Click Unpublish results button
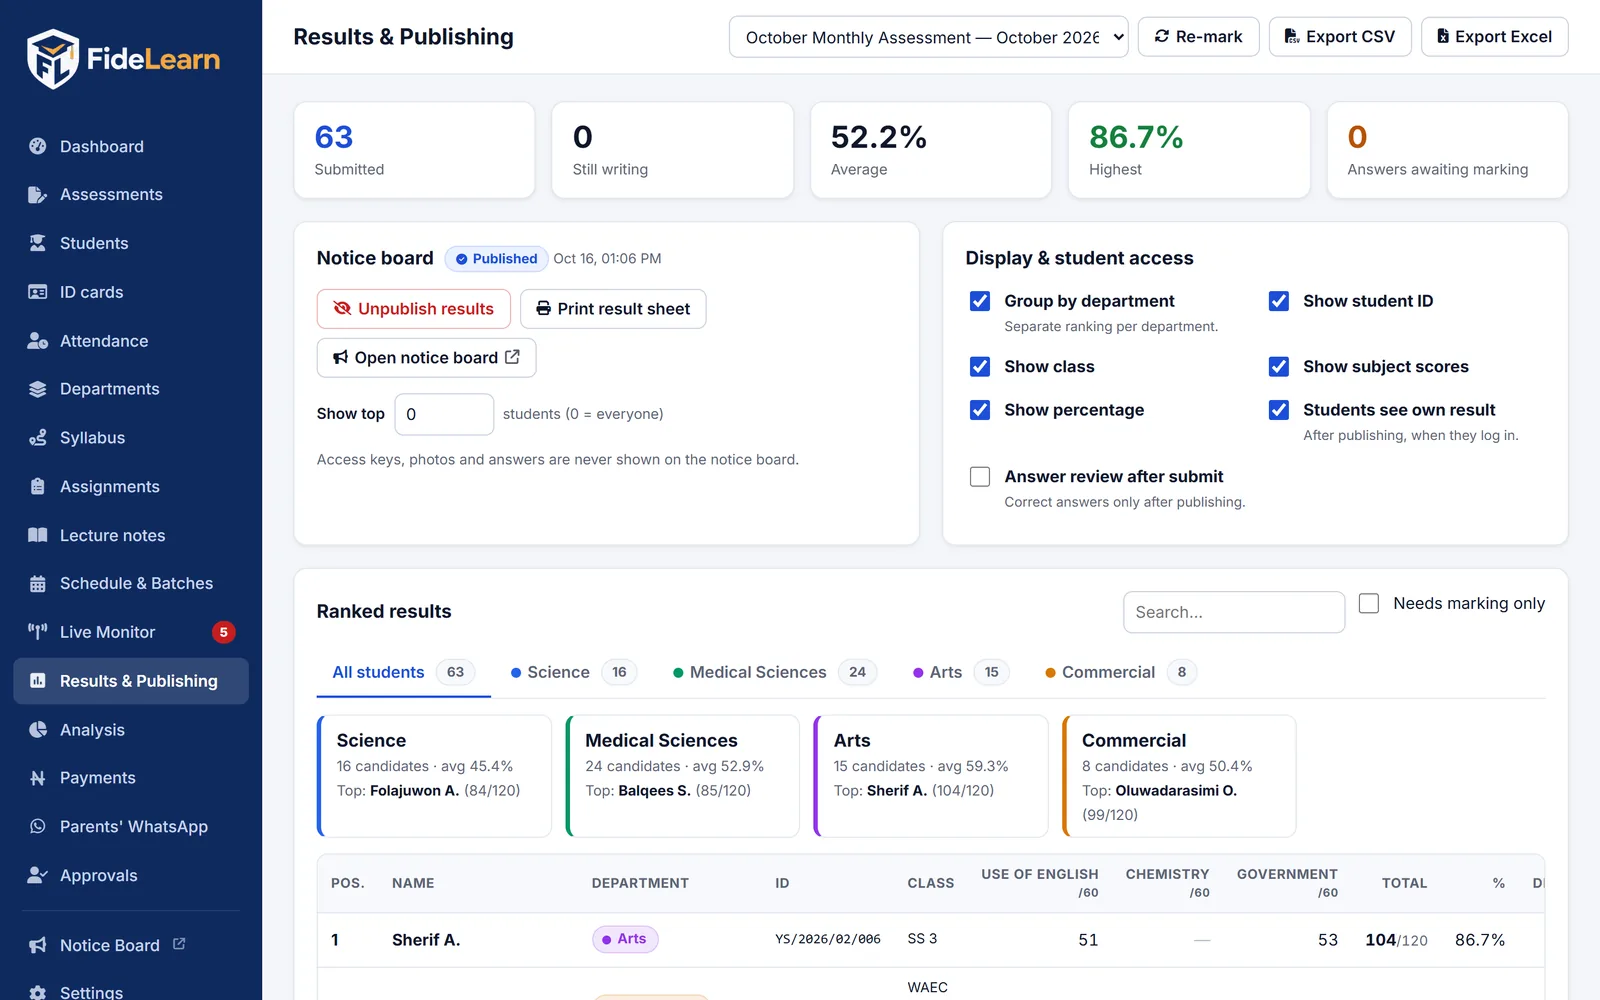The image size is (1600, 1000). (x=414, y=309)
